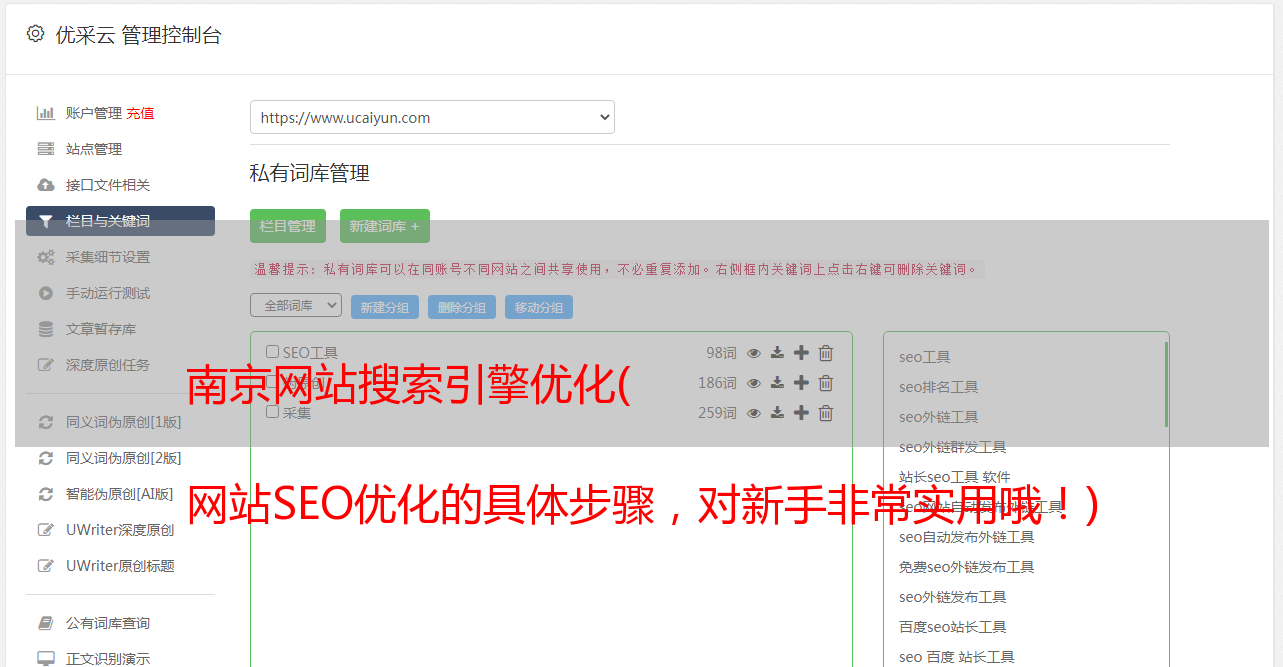View words in the 采集 library (eye icon)
Viewport: 1283px width, 667px height.
[754, 413]
